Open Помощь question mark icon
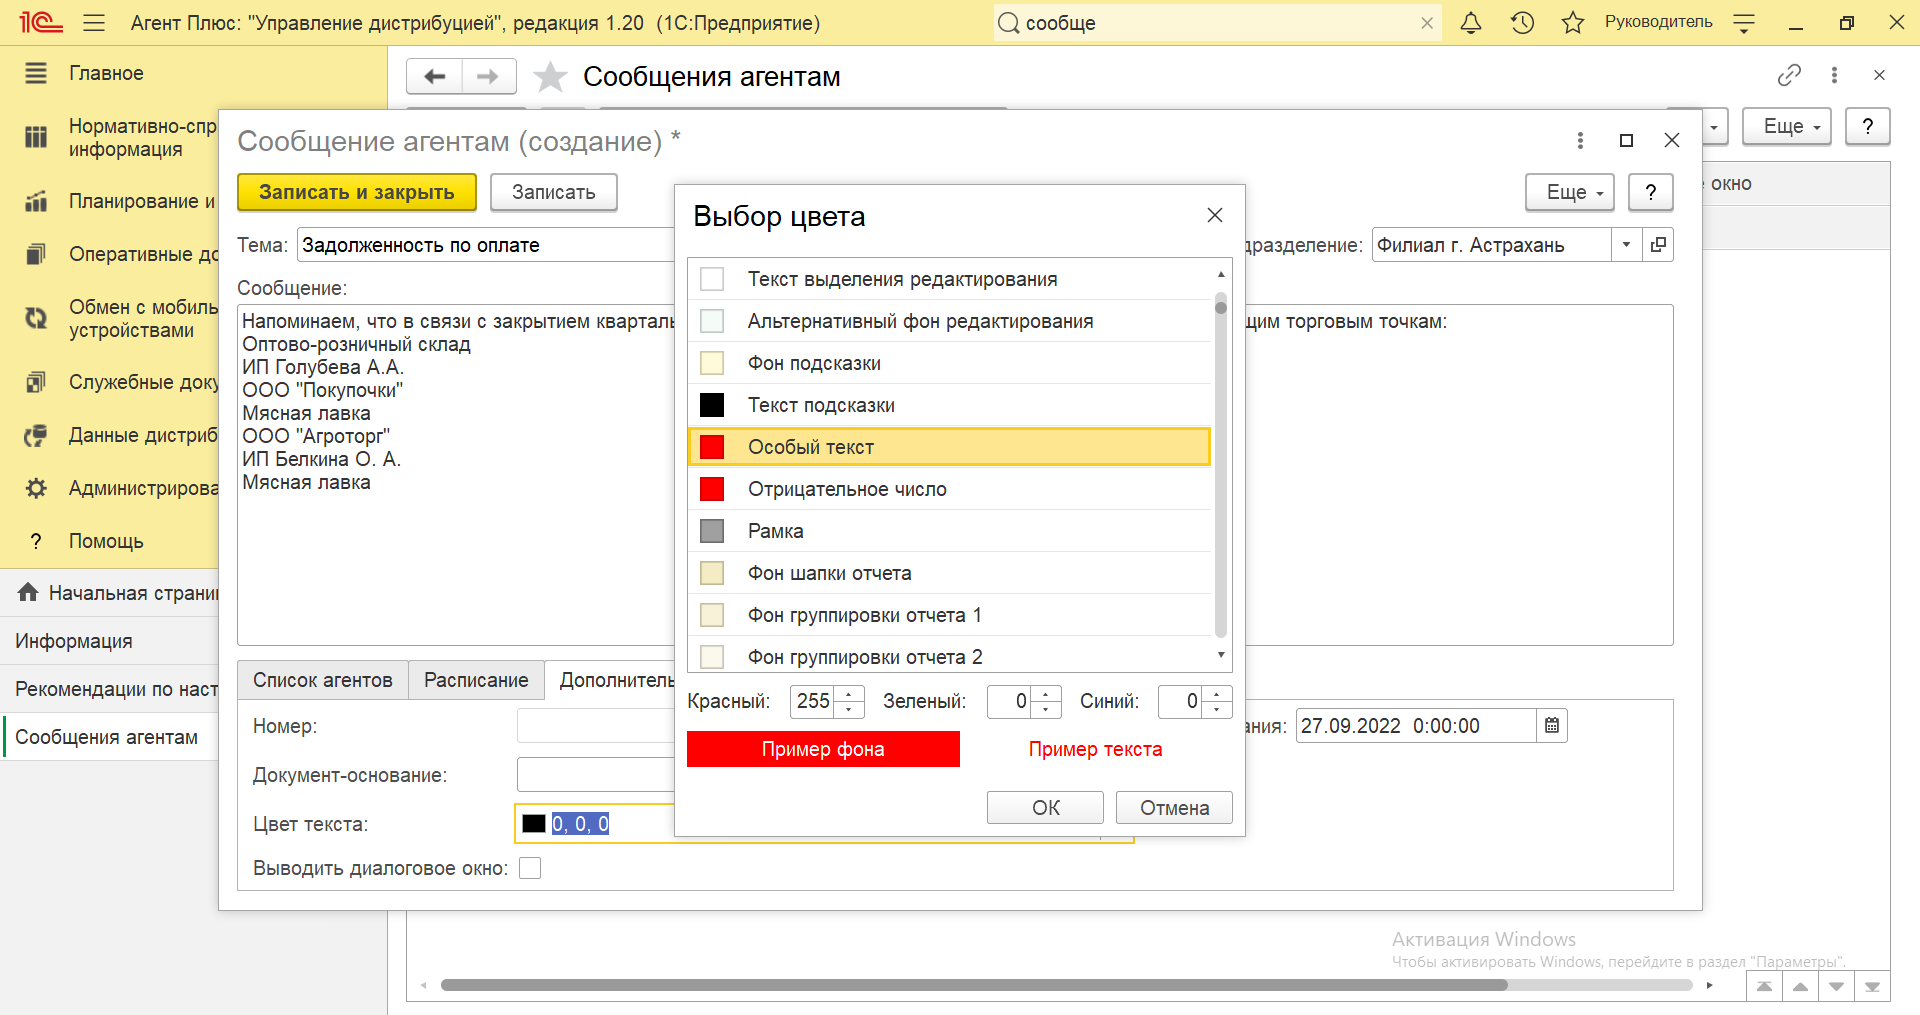Viewport: 1920px width, 1015px height. tap(36, 541)
